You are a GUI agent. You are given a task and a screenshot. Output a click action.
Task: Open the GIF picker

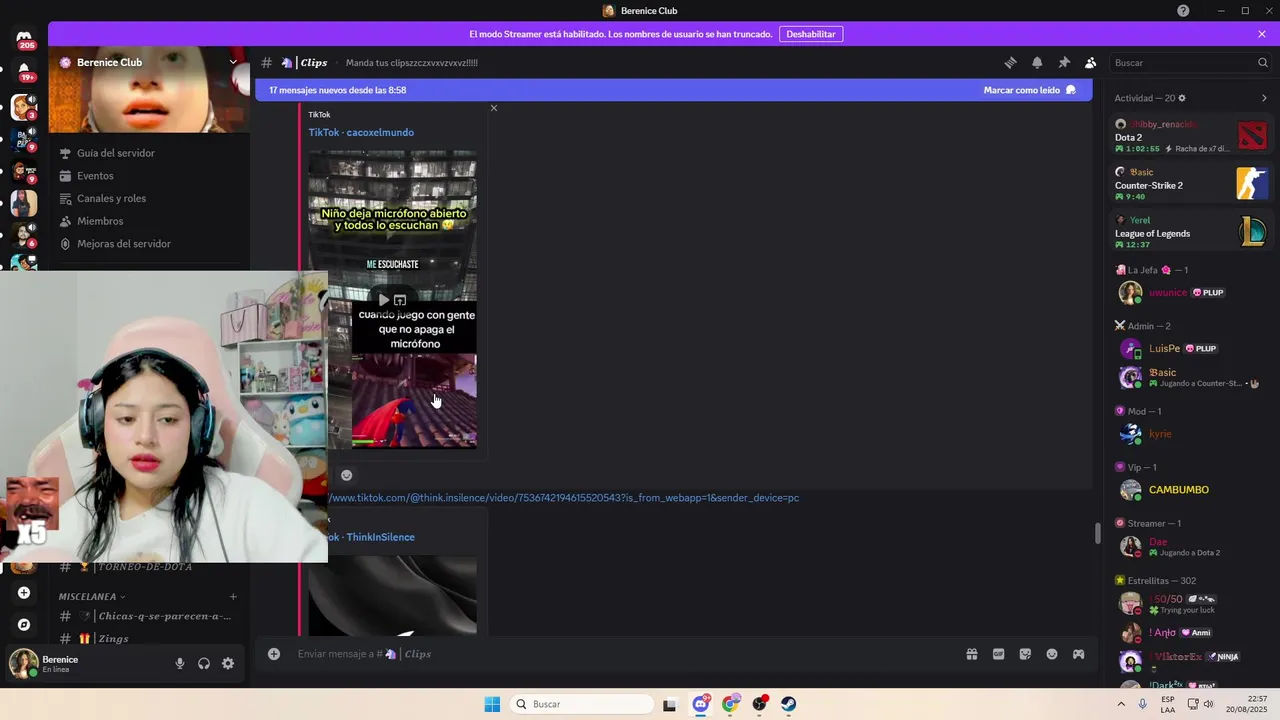(998, 654)
